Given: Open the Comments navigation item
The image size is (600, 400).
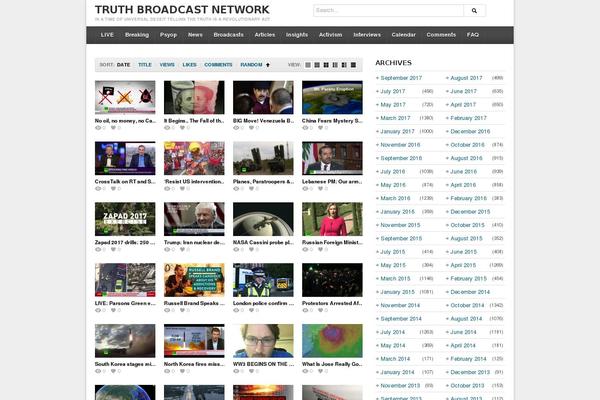Looking at the screenshot, I should pyautogui.click(x=441, y=35).
